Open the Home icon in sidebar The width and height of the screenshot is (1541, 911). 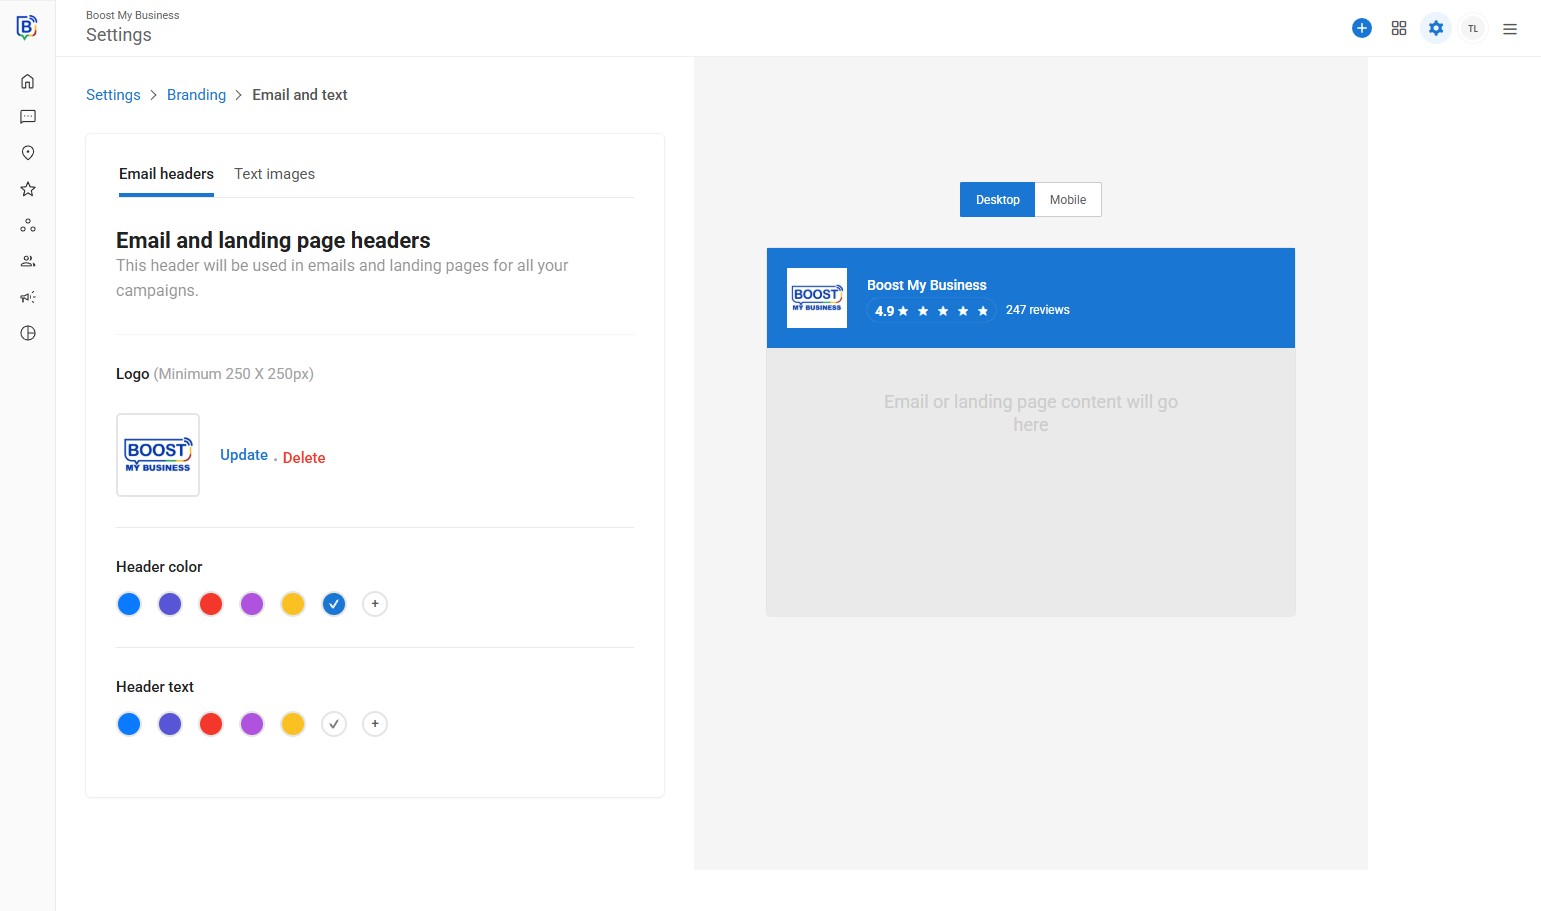[28, 81]
